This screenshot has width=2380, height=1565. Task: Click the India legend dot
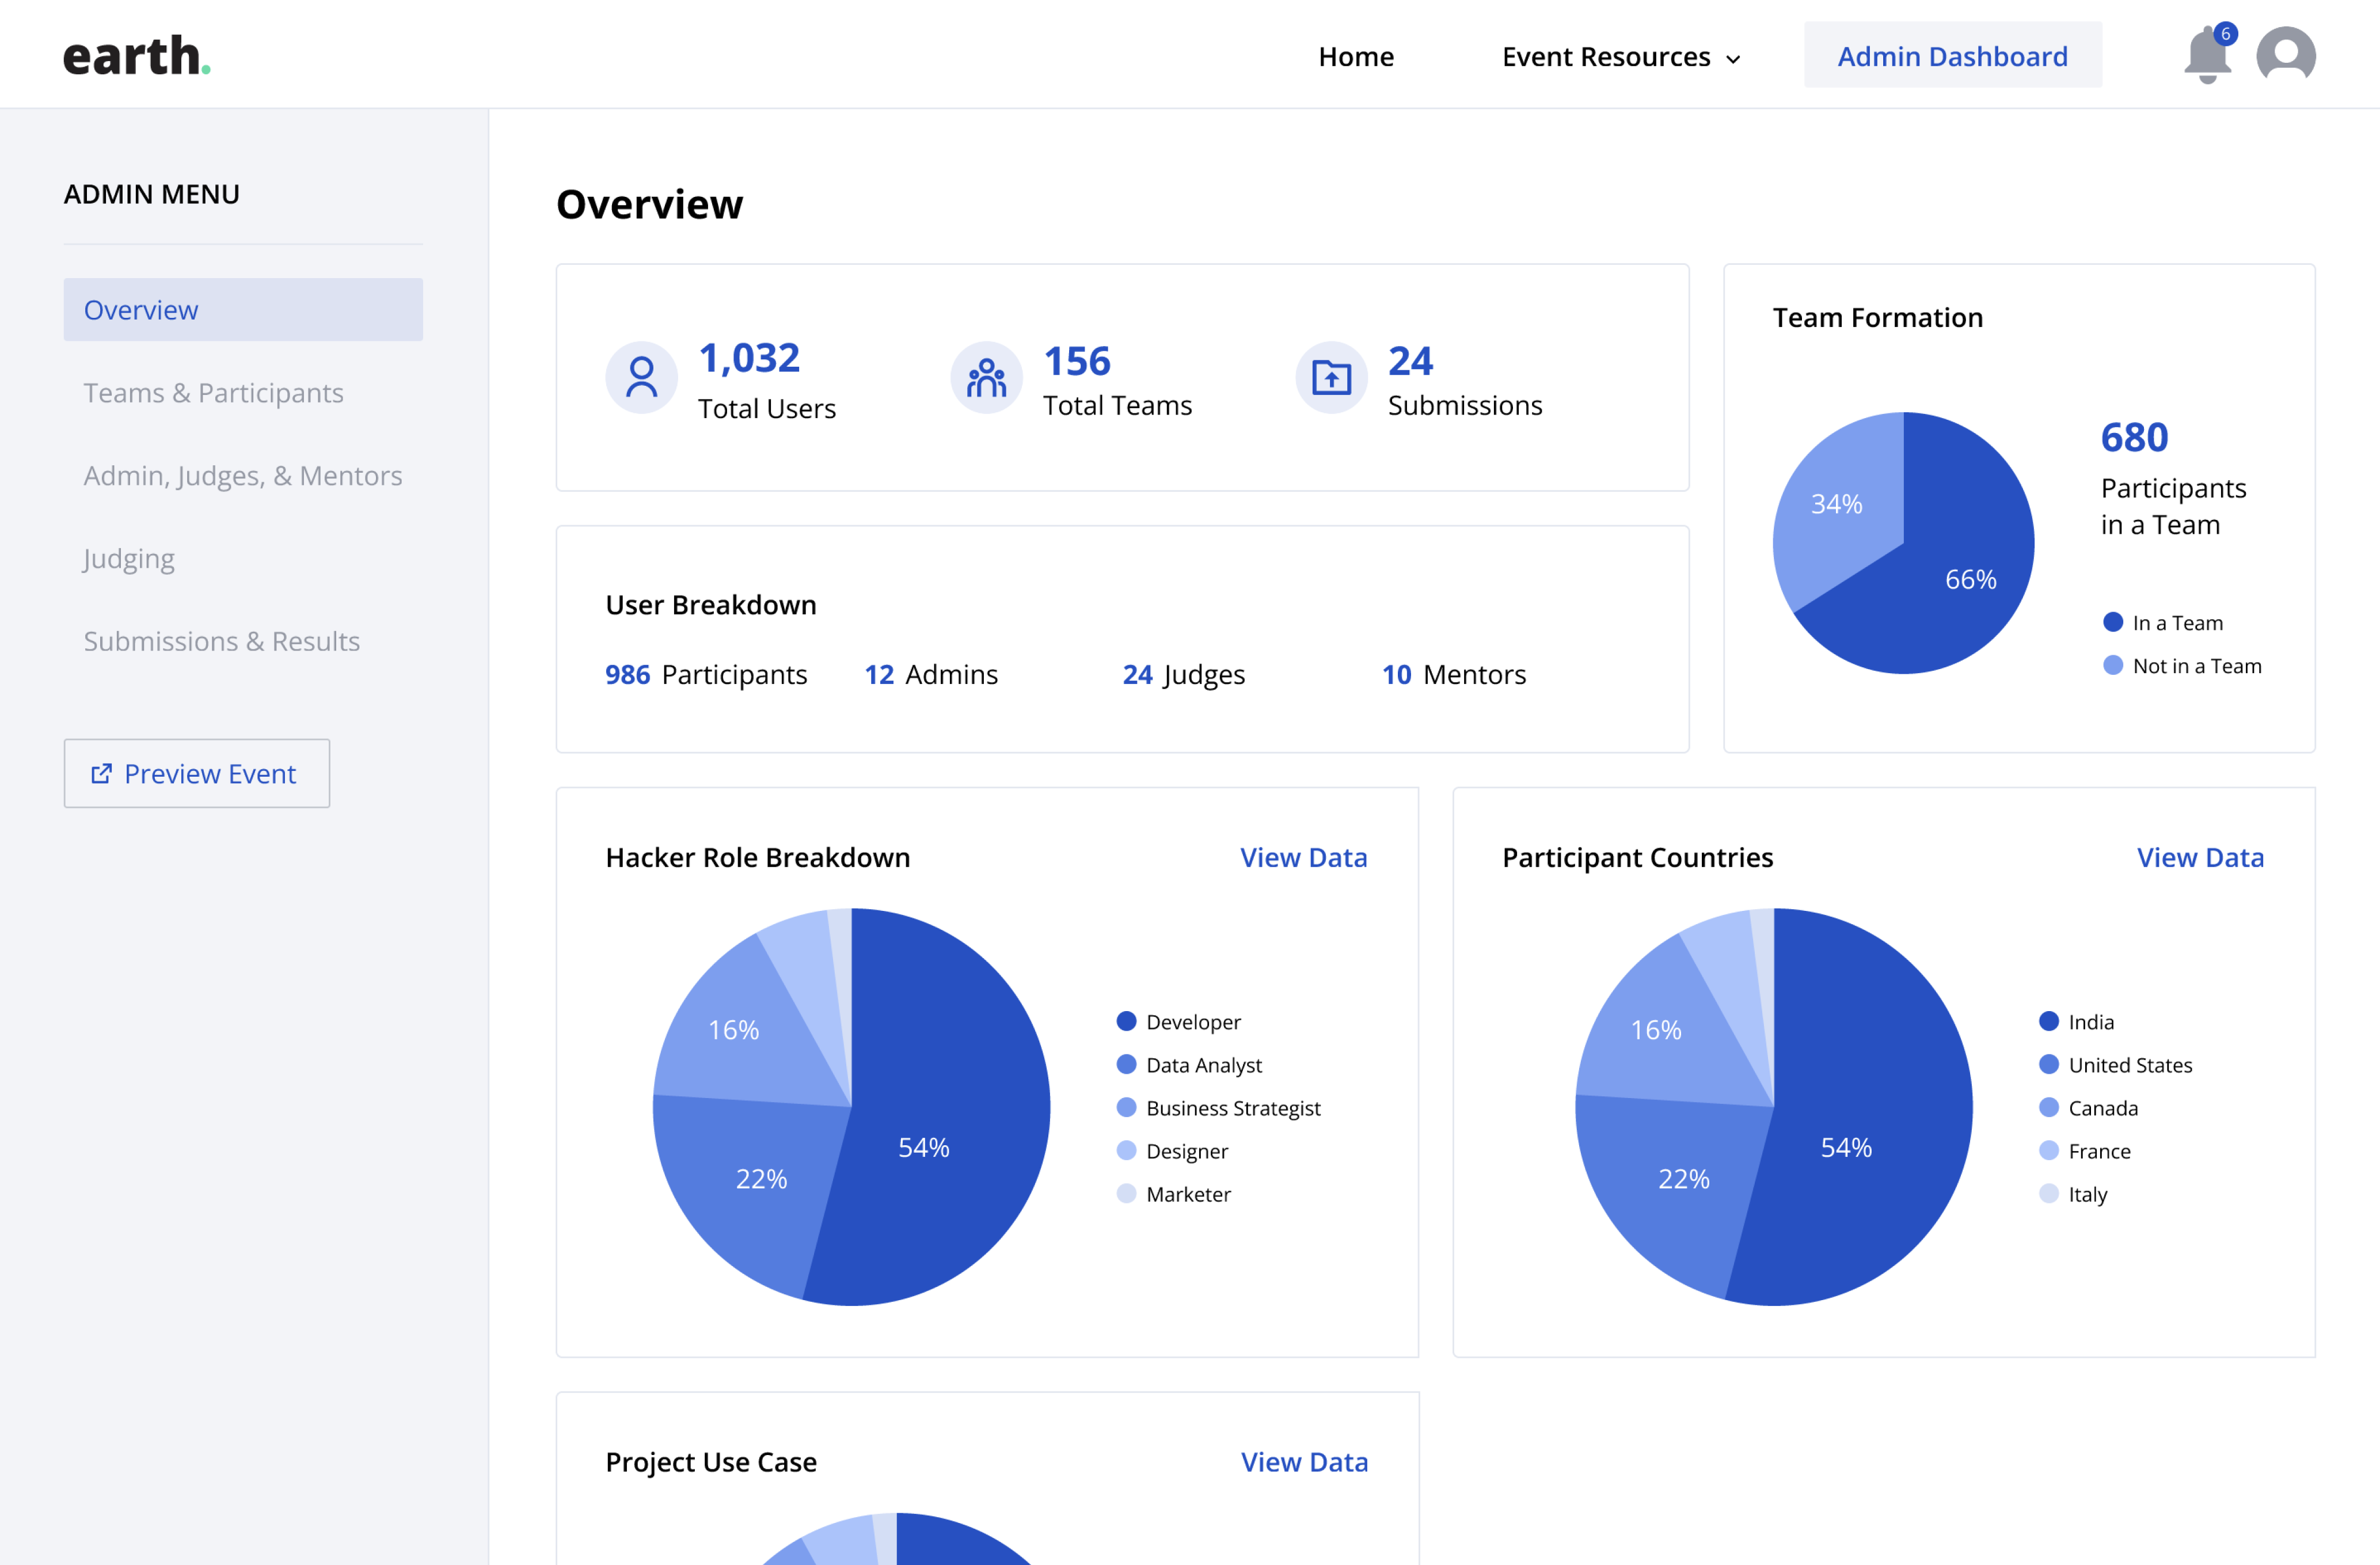(2049, 1021)
